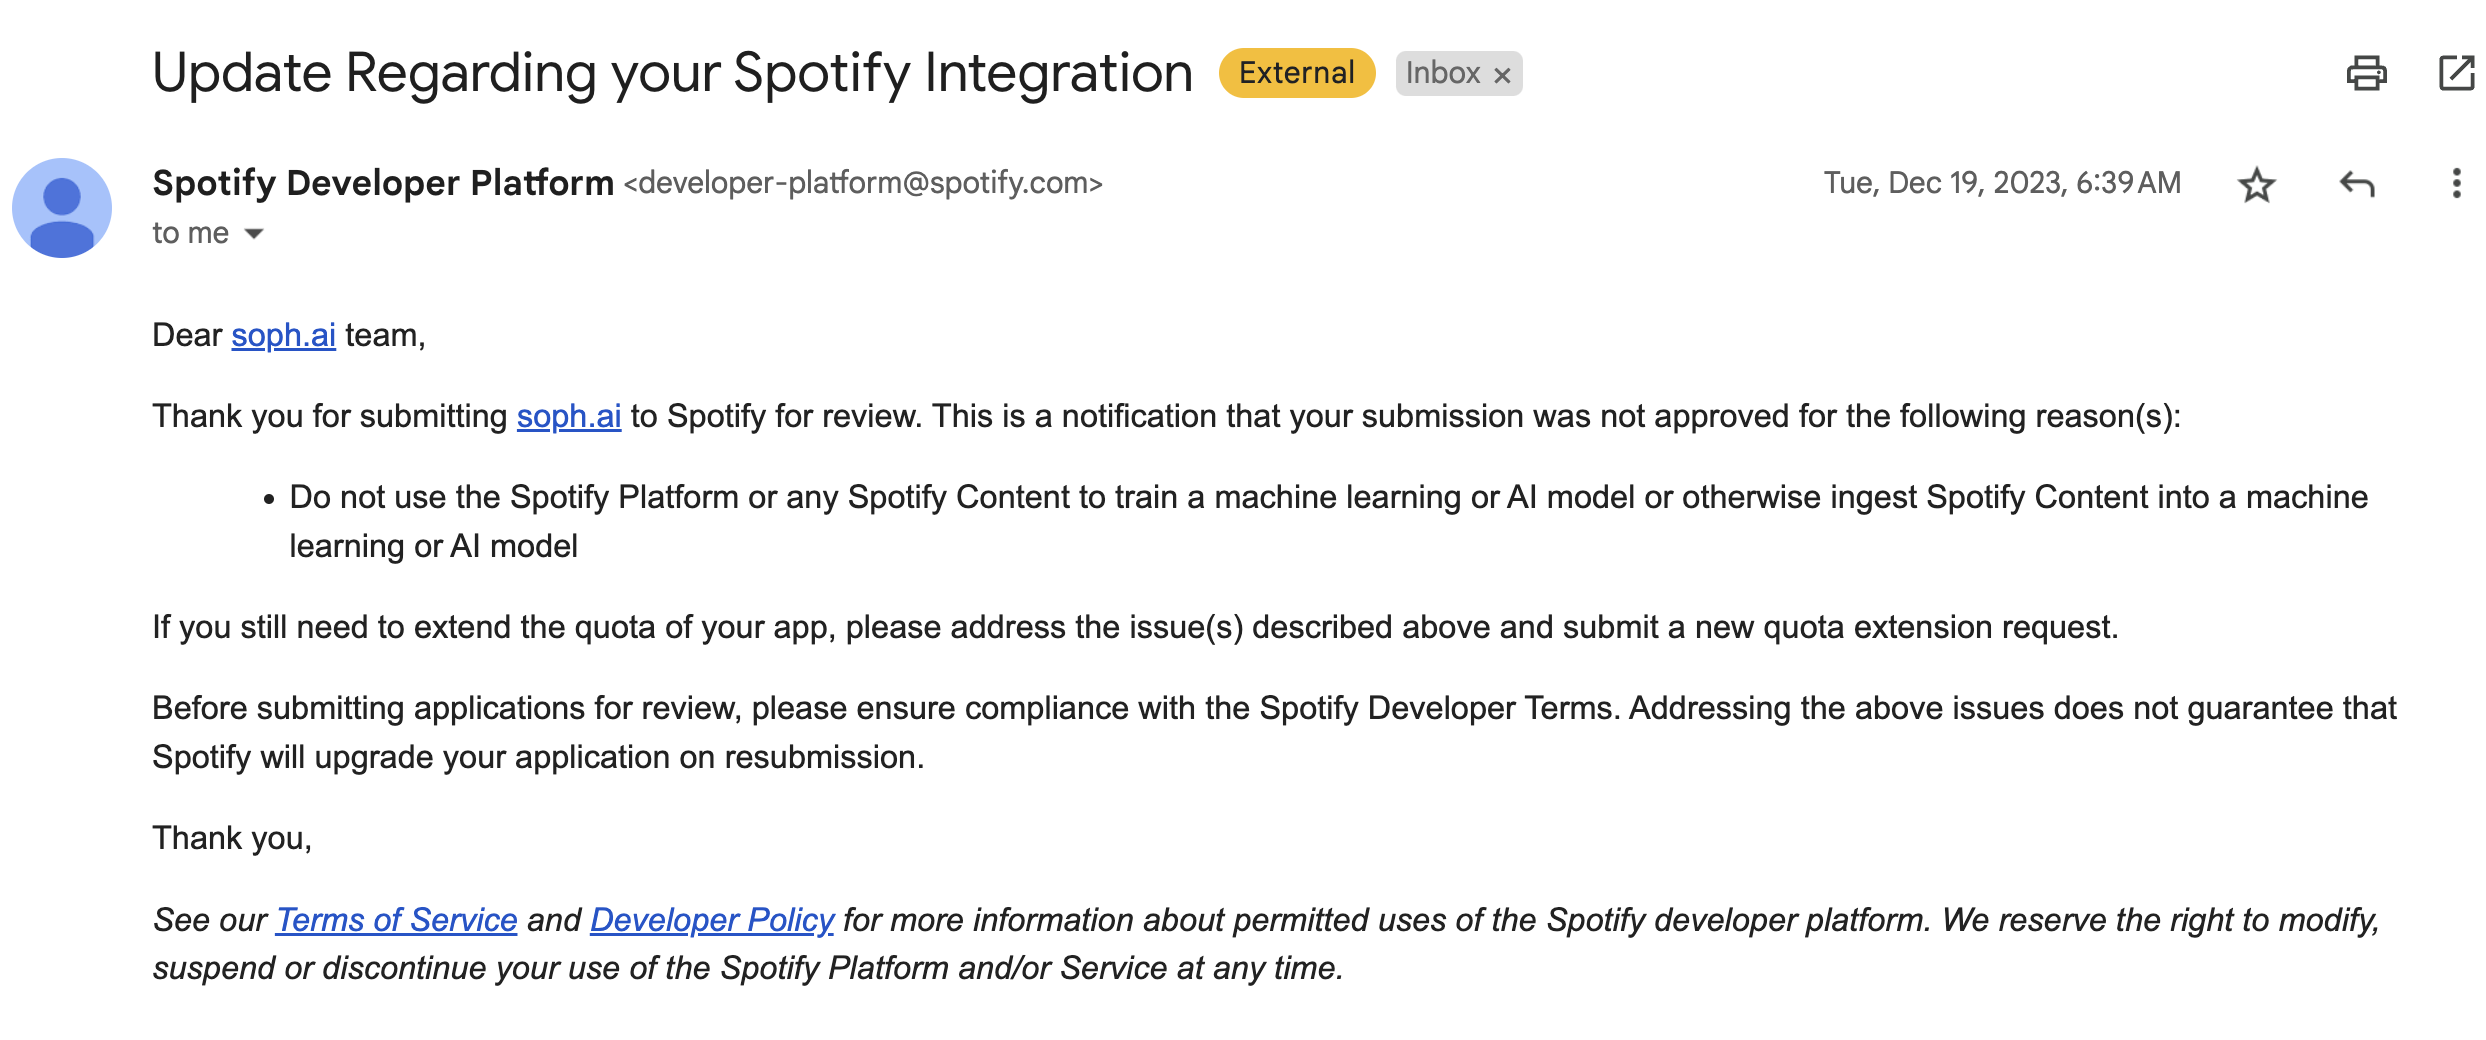
Task: Reply to the Spotify email
Action: (2357, 184)
